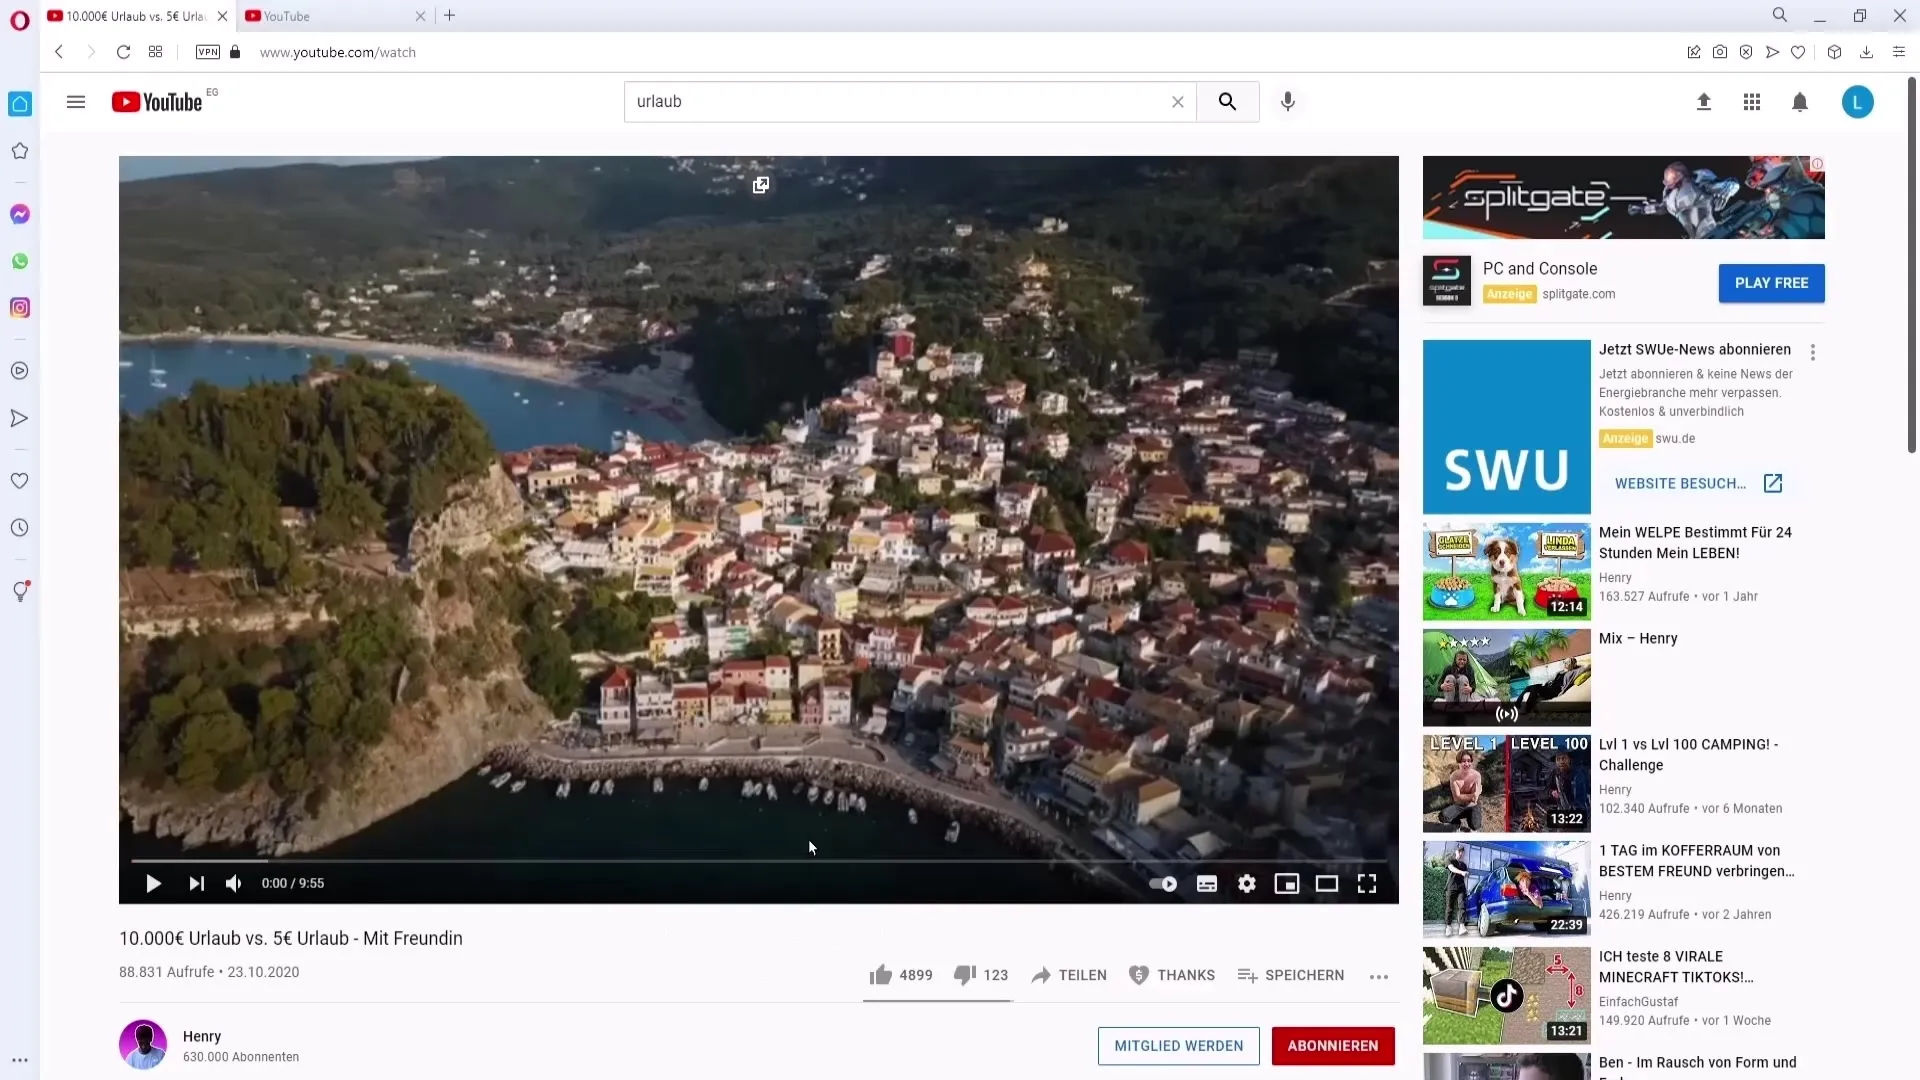Click the YouTube upload icon
The height and width of the screenshot is (1080, 1920).
click(x=1704, y=102)
